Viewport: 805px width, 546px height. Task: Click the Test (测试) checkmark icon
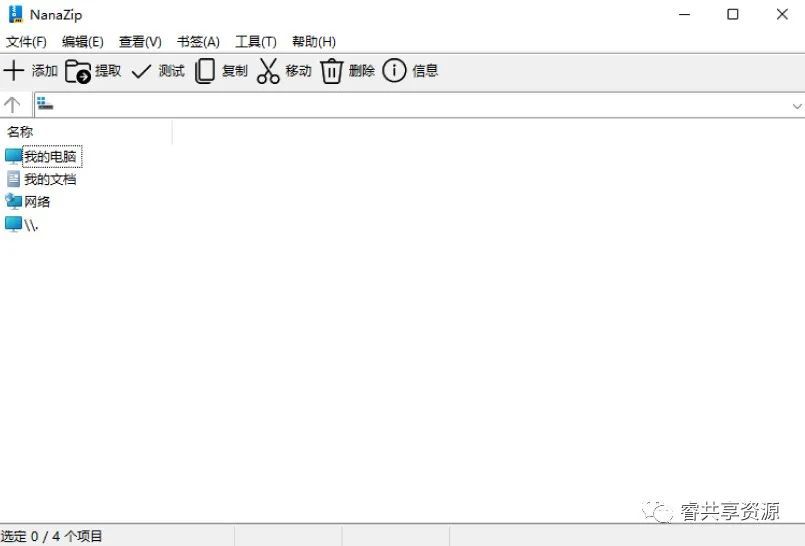tap(142, 71)
